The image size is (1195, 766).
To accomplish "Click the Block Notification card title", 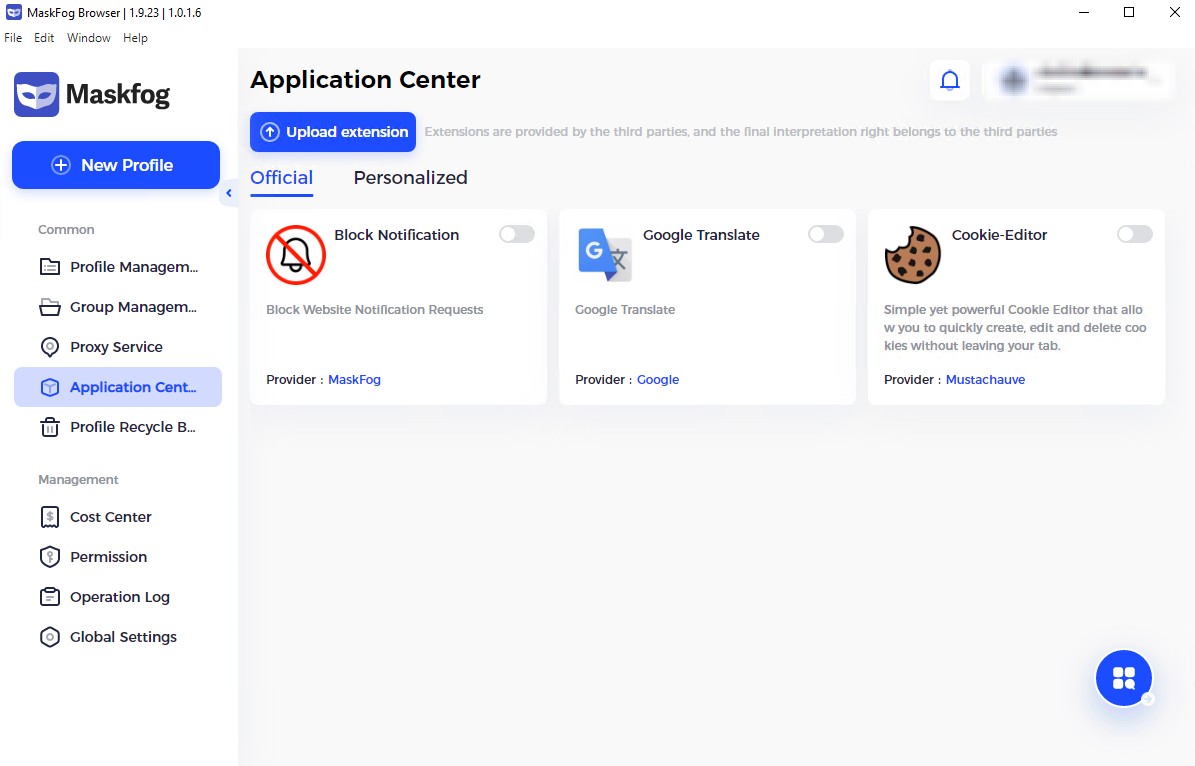I will 397,235.
